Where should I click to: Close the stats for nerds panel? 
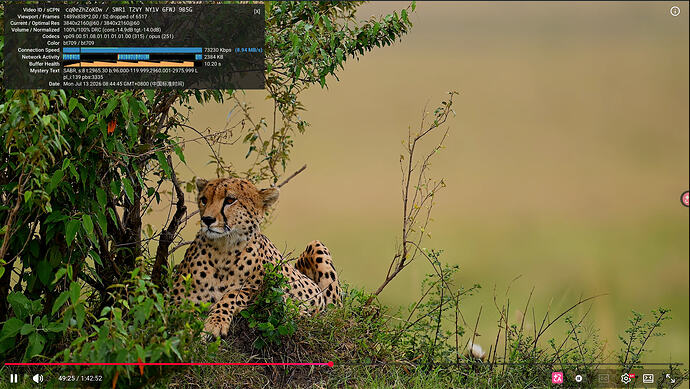click(x=257, y=11)
